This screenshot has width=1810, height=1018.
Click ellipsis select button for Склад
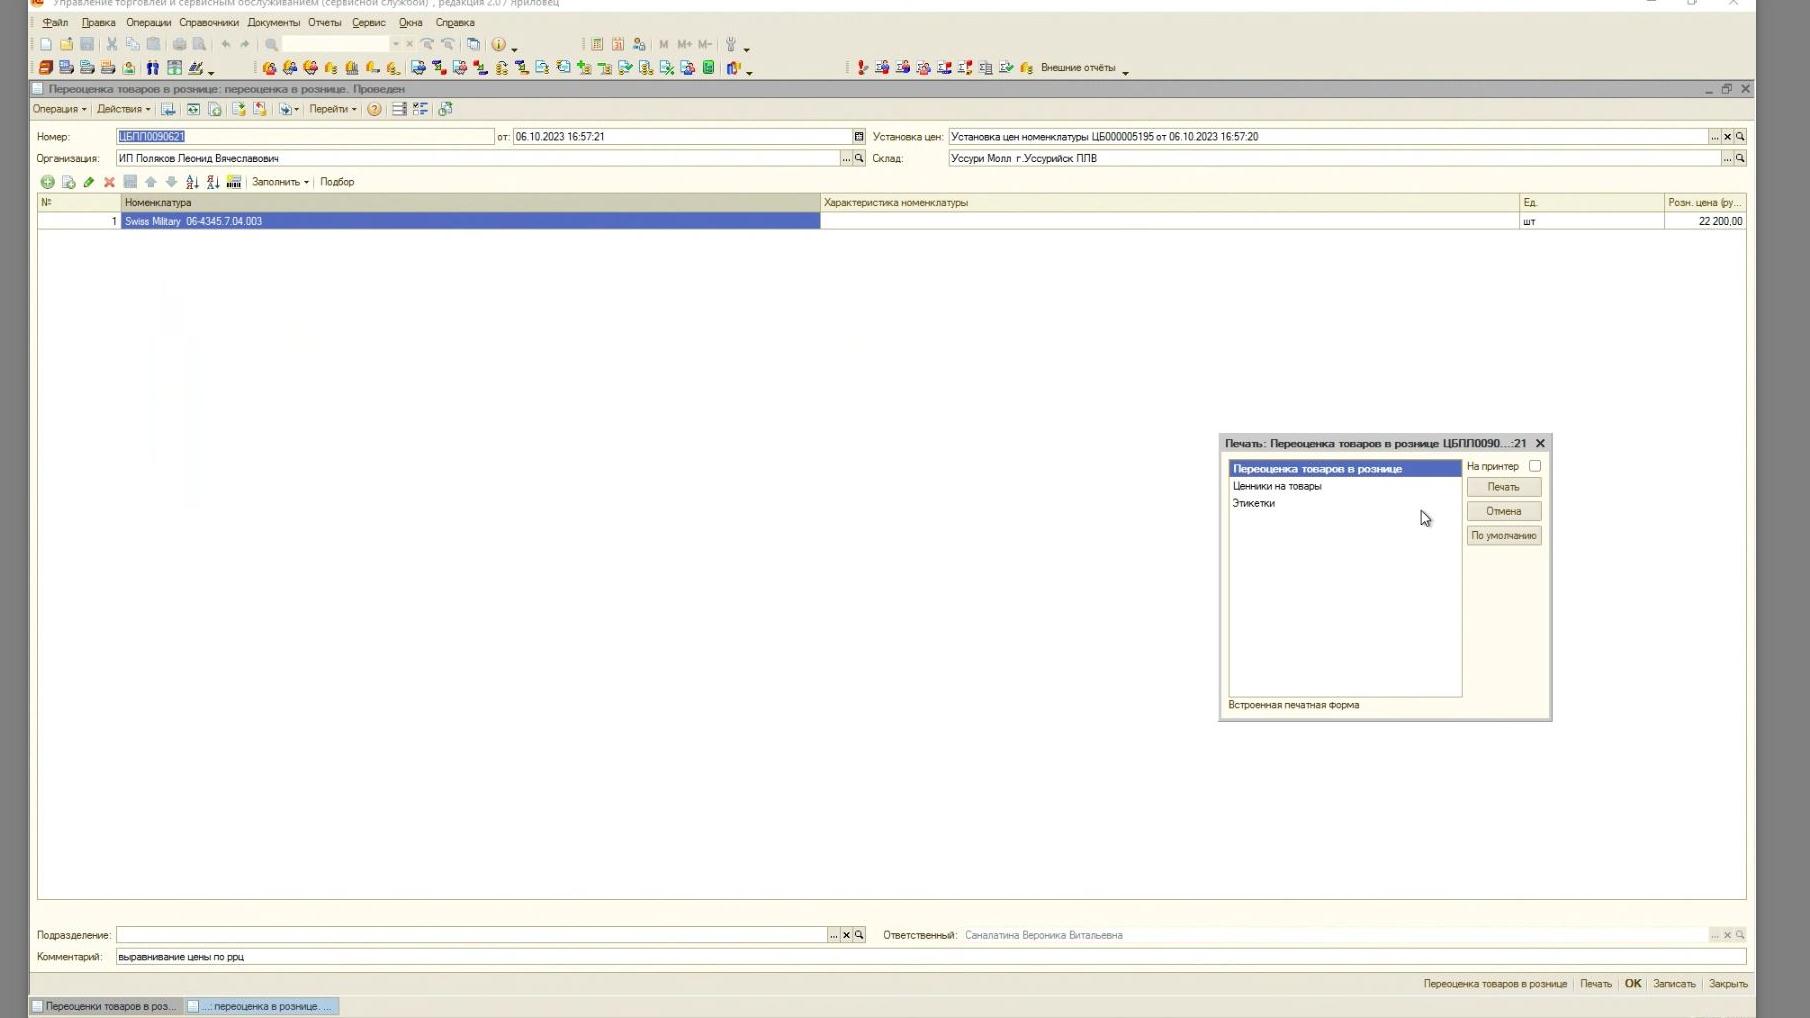[x=1727, y=158]
